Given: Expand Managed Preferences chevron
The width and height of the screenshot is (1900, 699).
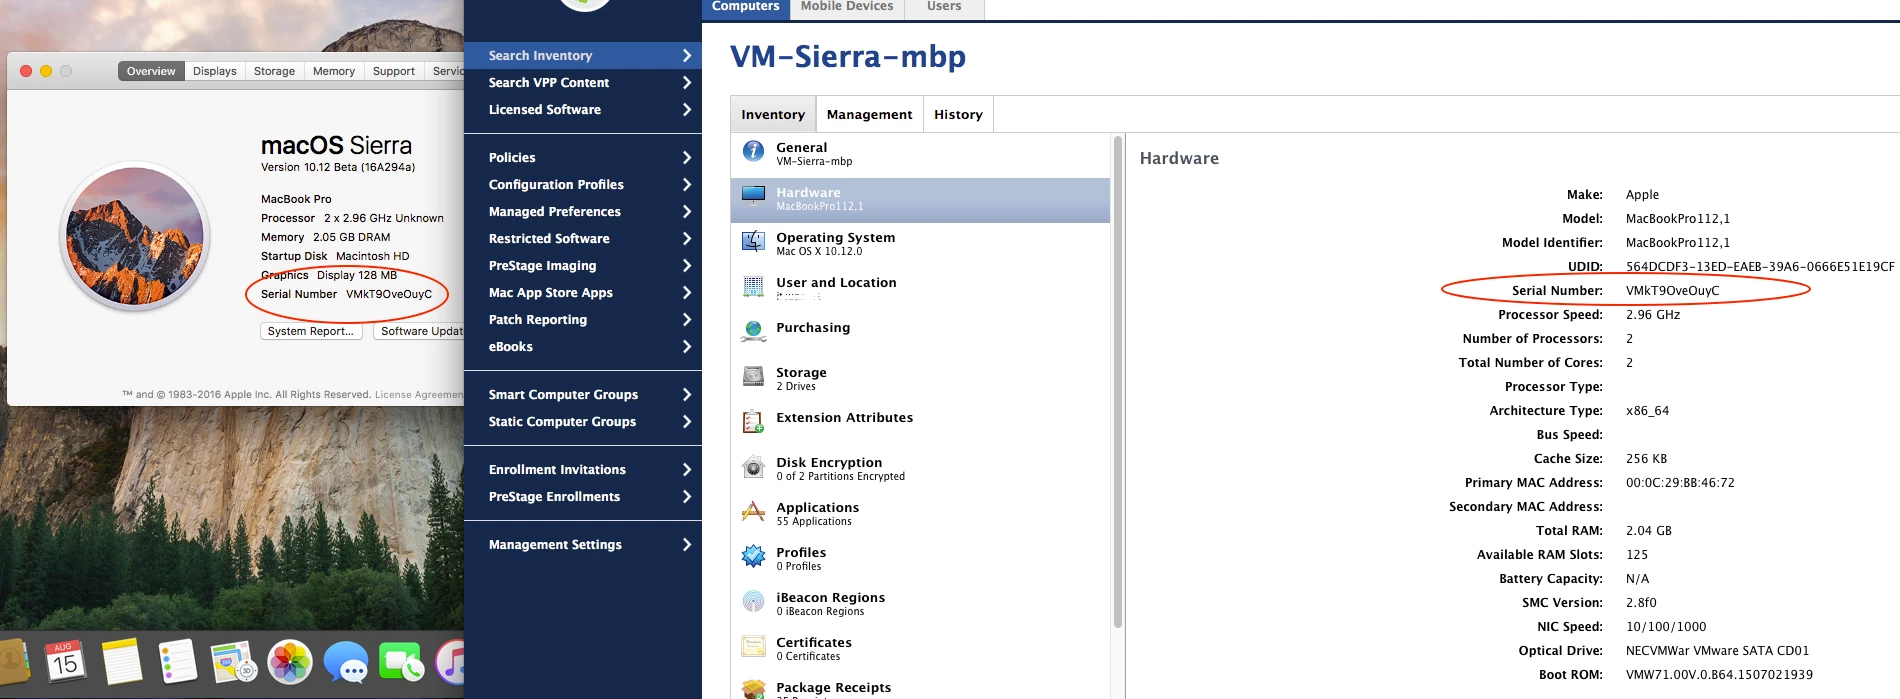Looking at the screenshot, I should [686, 212].
